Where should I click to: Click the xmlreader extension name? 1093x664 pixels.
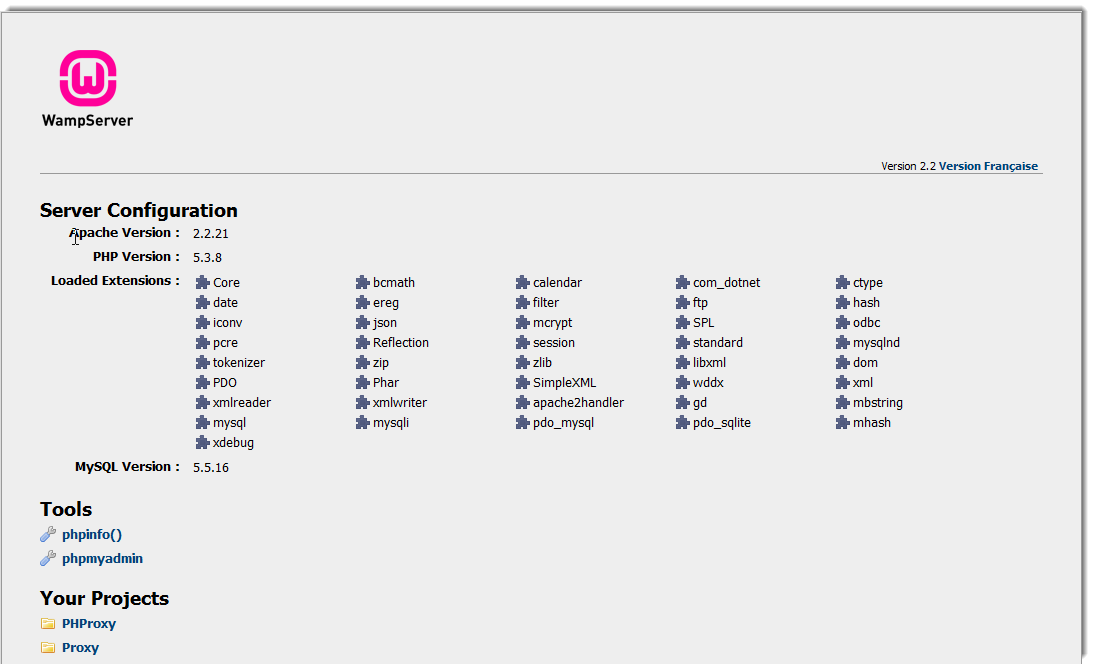pos(242,403)
